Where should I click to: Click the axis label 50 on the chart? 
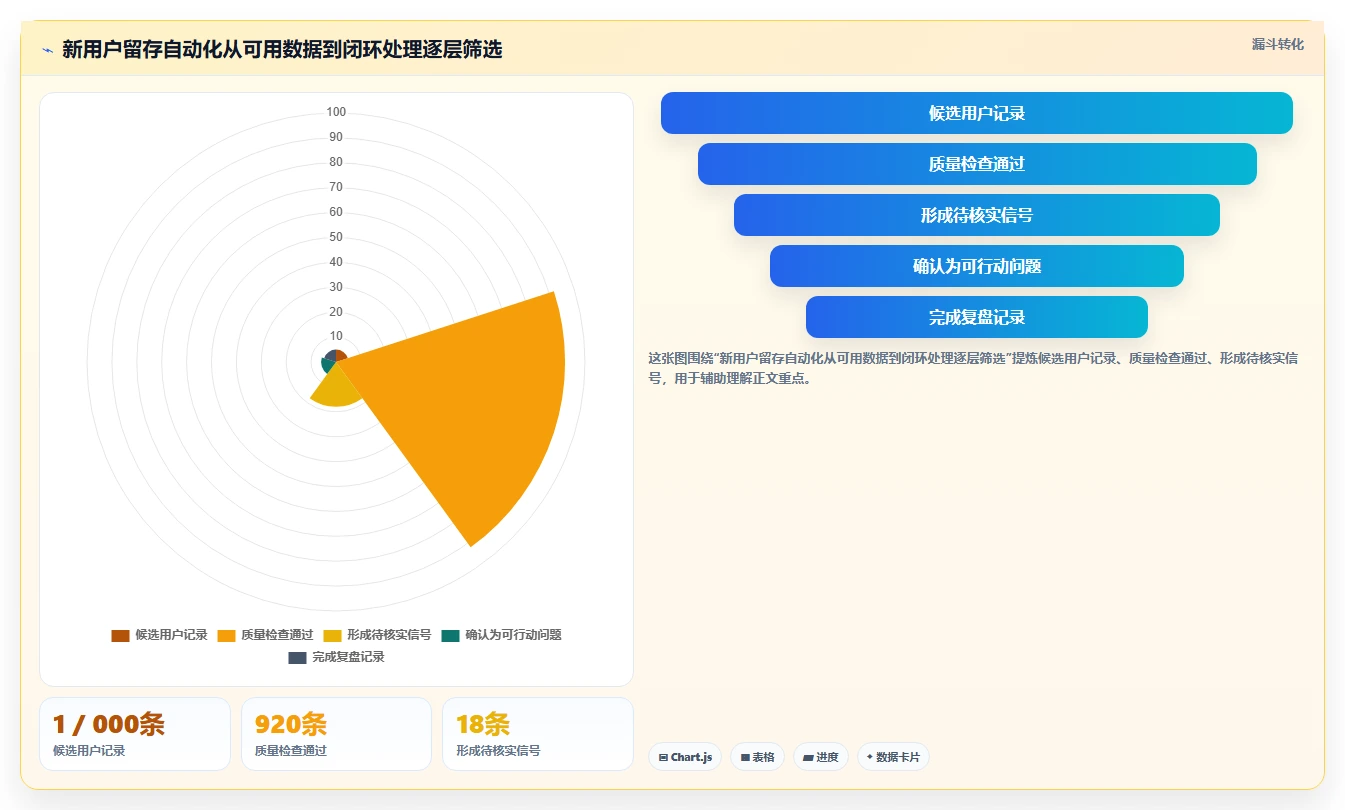(x=336, y=237)
